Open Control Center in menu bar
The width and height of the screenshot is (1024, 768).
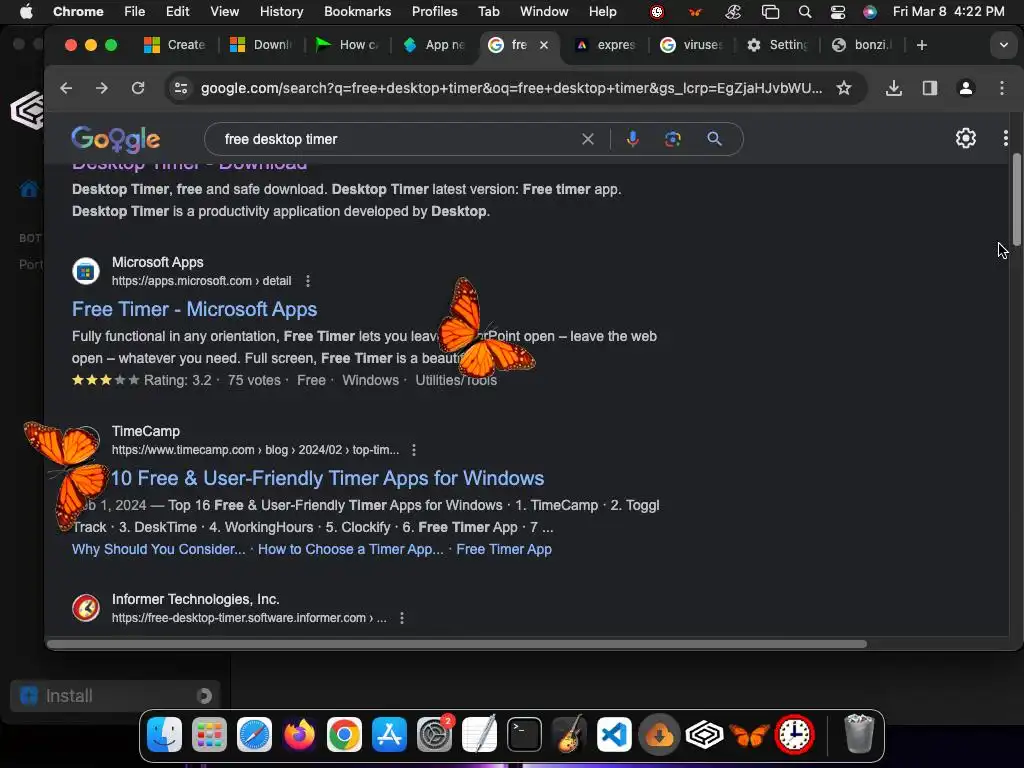[838, 12]
